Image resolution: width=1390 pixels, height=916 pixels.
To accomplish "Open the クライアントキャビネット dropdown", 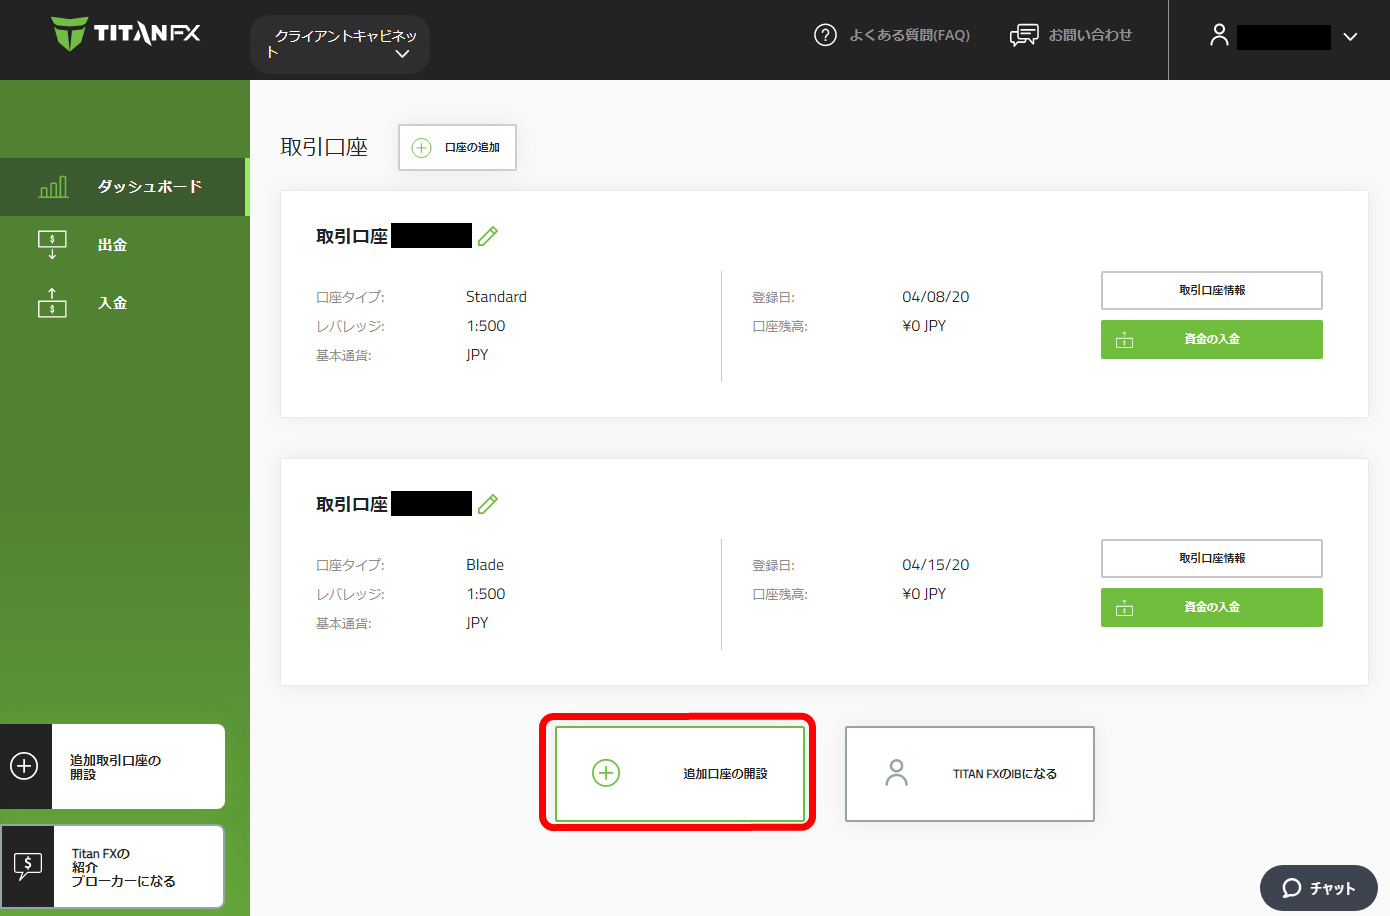I will point(340,44).
